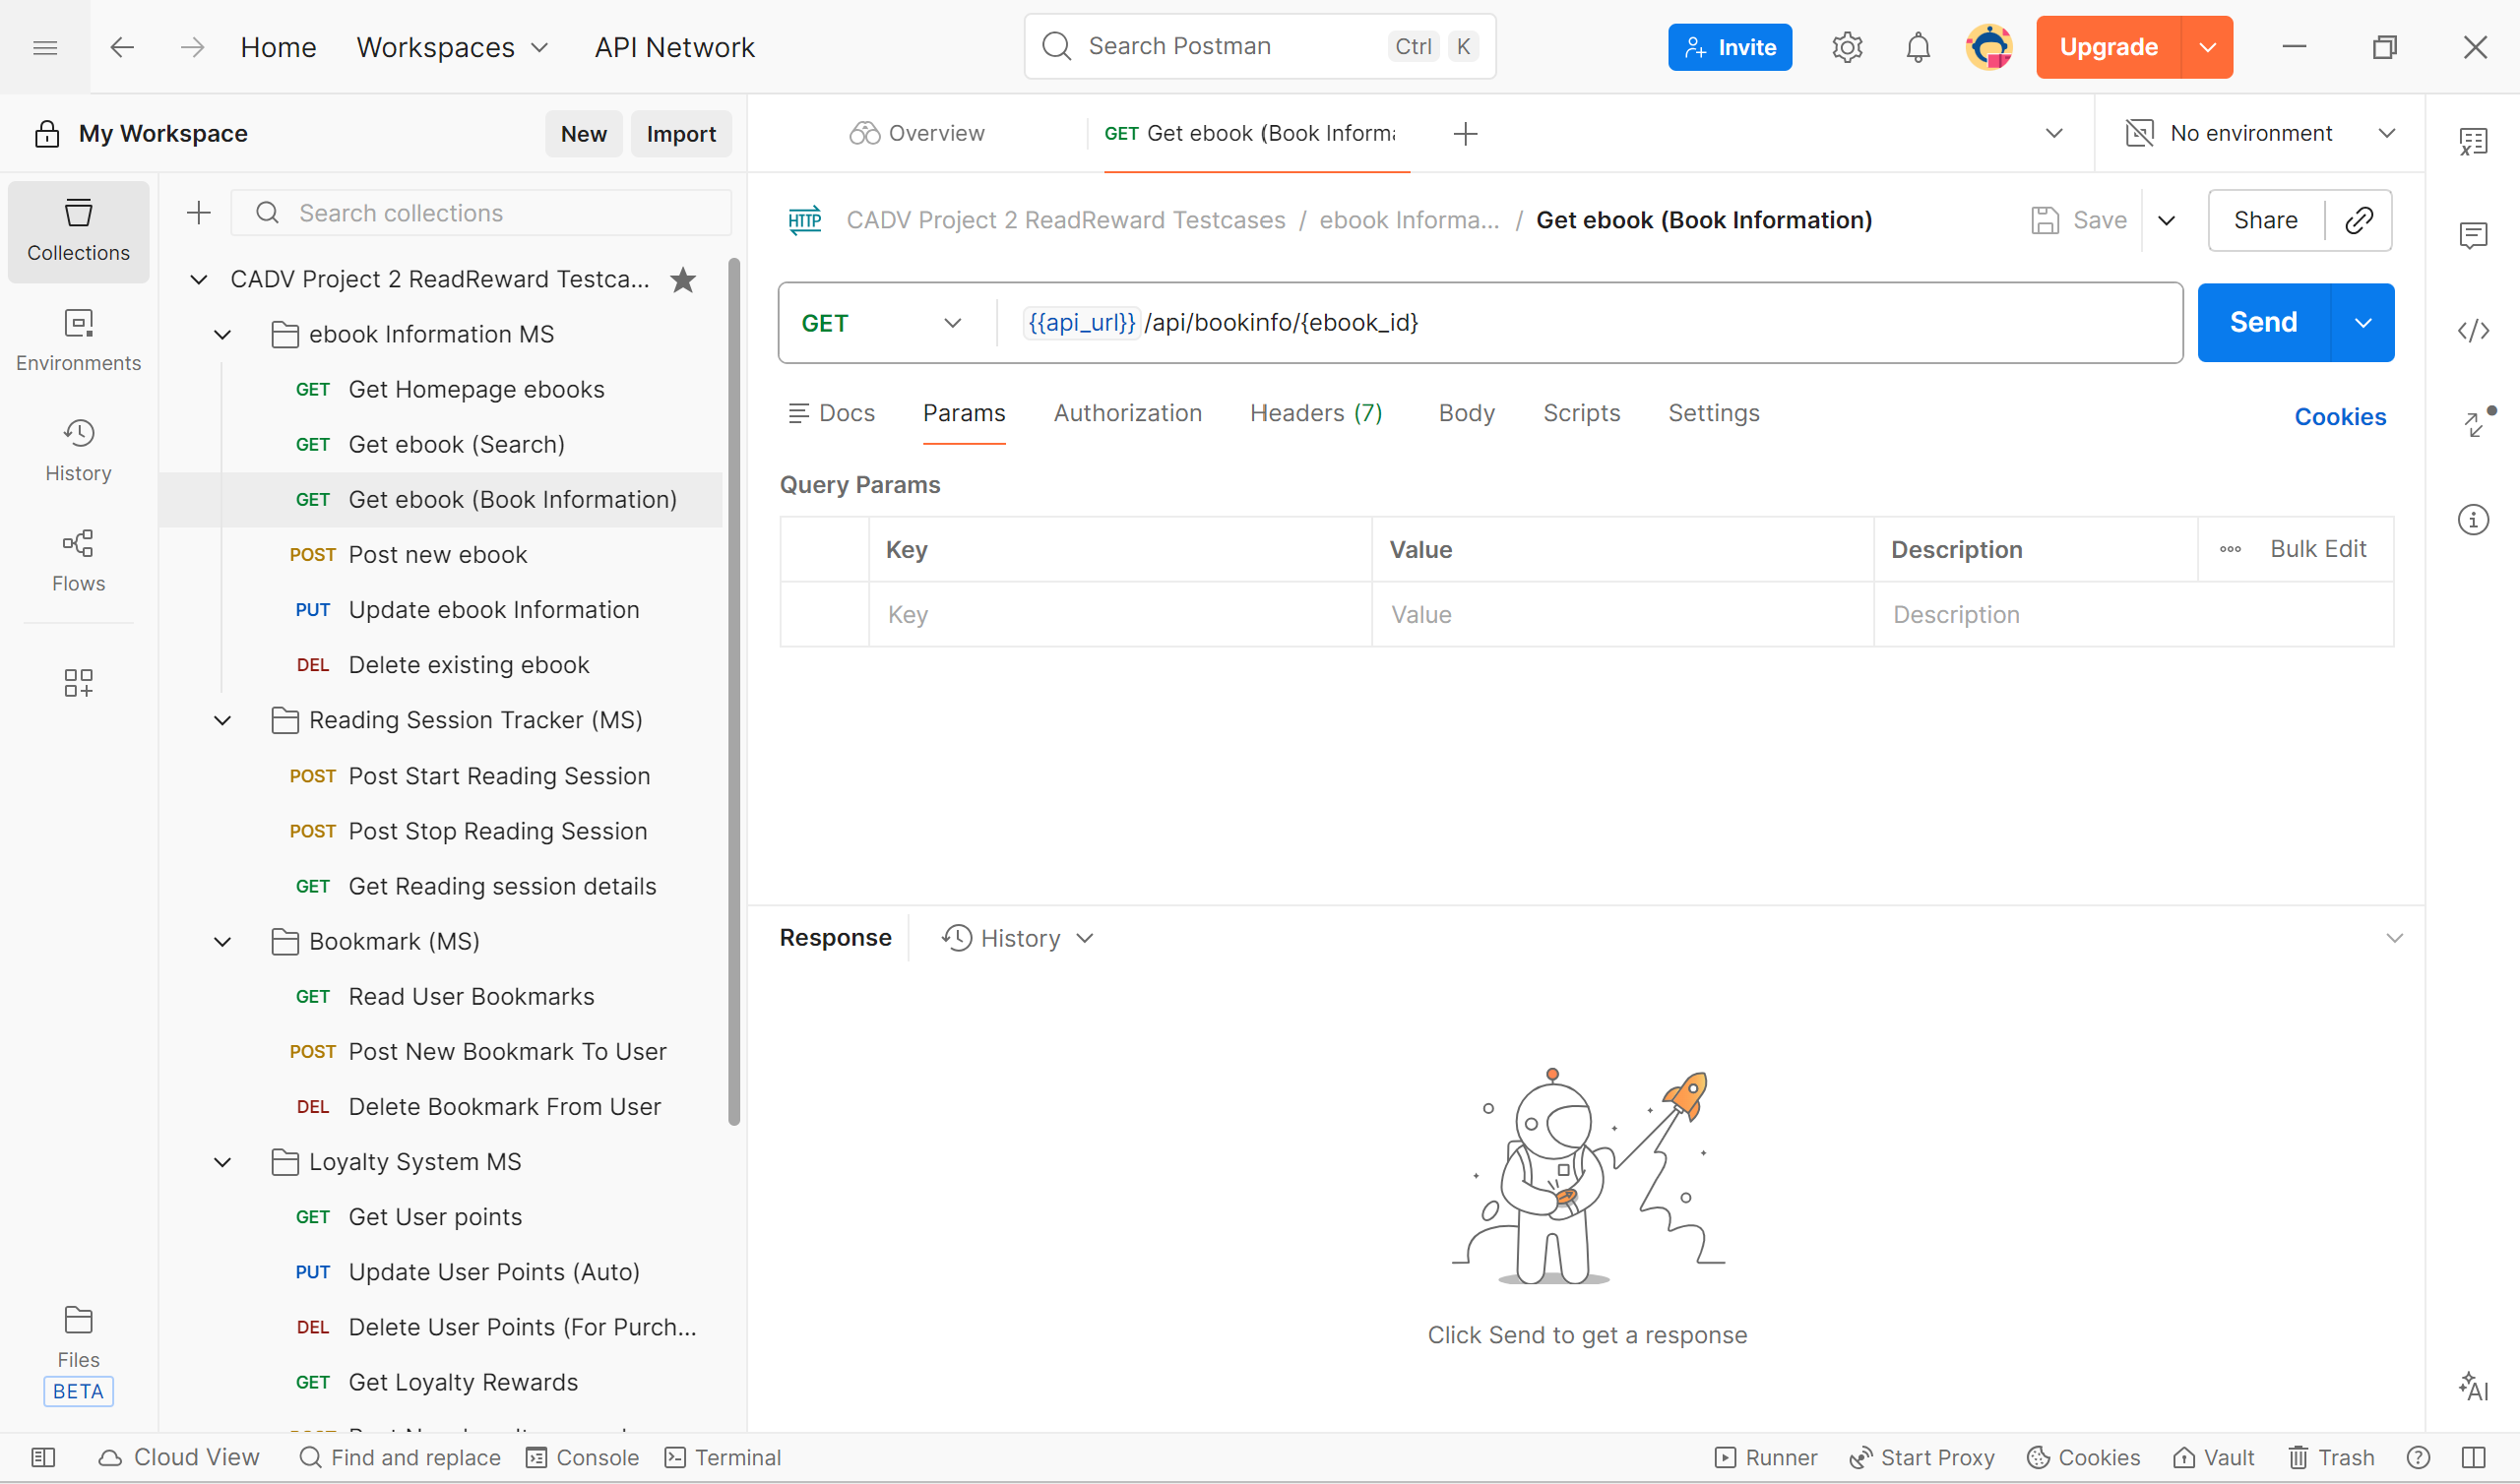Collapse the Loyalty System MS folder
The width and height of the screenshot is (2520, 1484).
tap(222, 1163)
